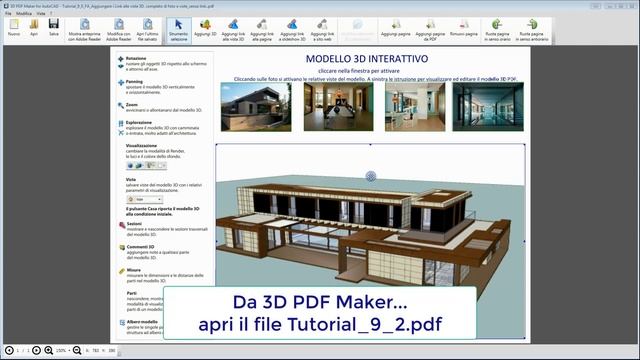Click Ruota pagina in senso antiorario
The image size is (640, 360).
coord(532,30)
